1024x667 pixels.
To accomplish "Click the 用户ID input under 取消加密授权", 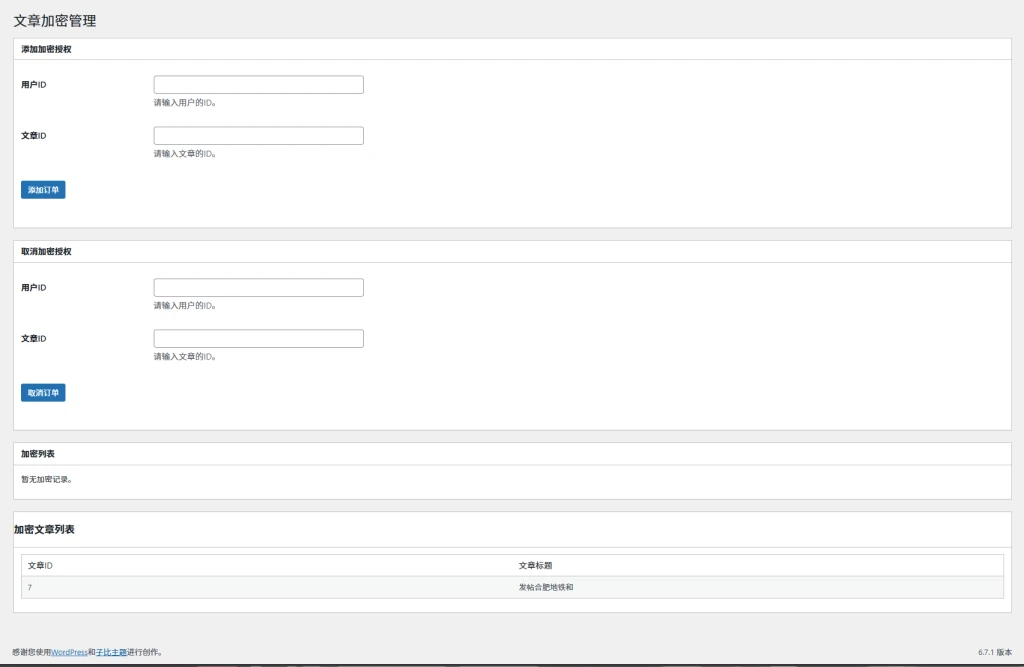I will 258,288.
